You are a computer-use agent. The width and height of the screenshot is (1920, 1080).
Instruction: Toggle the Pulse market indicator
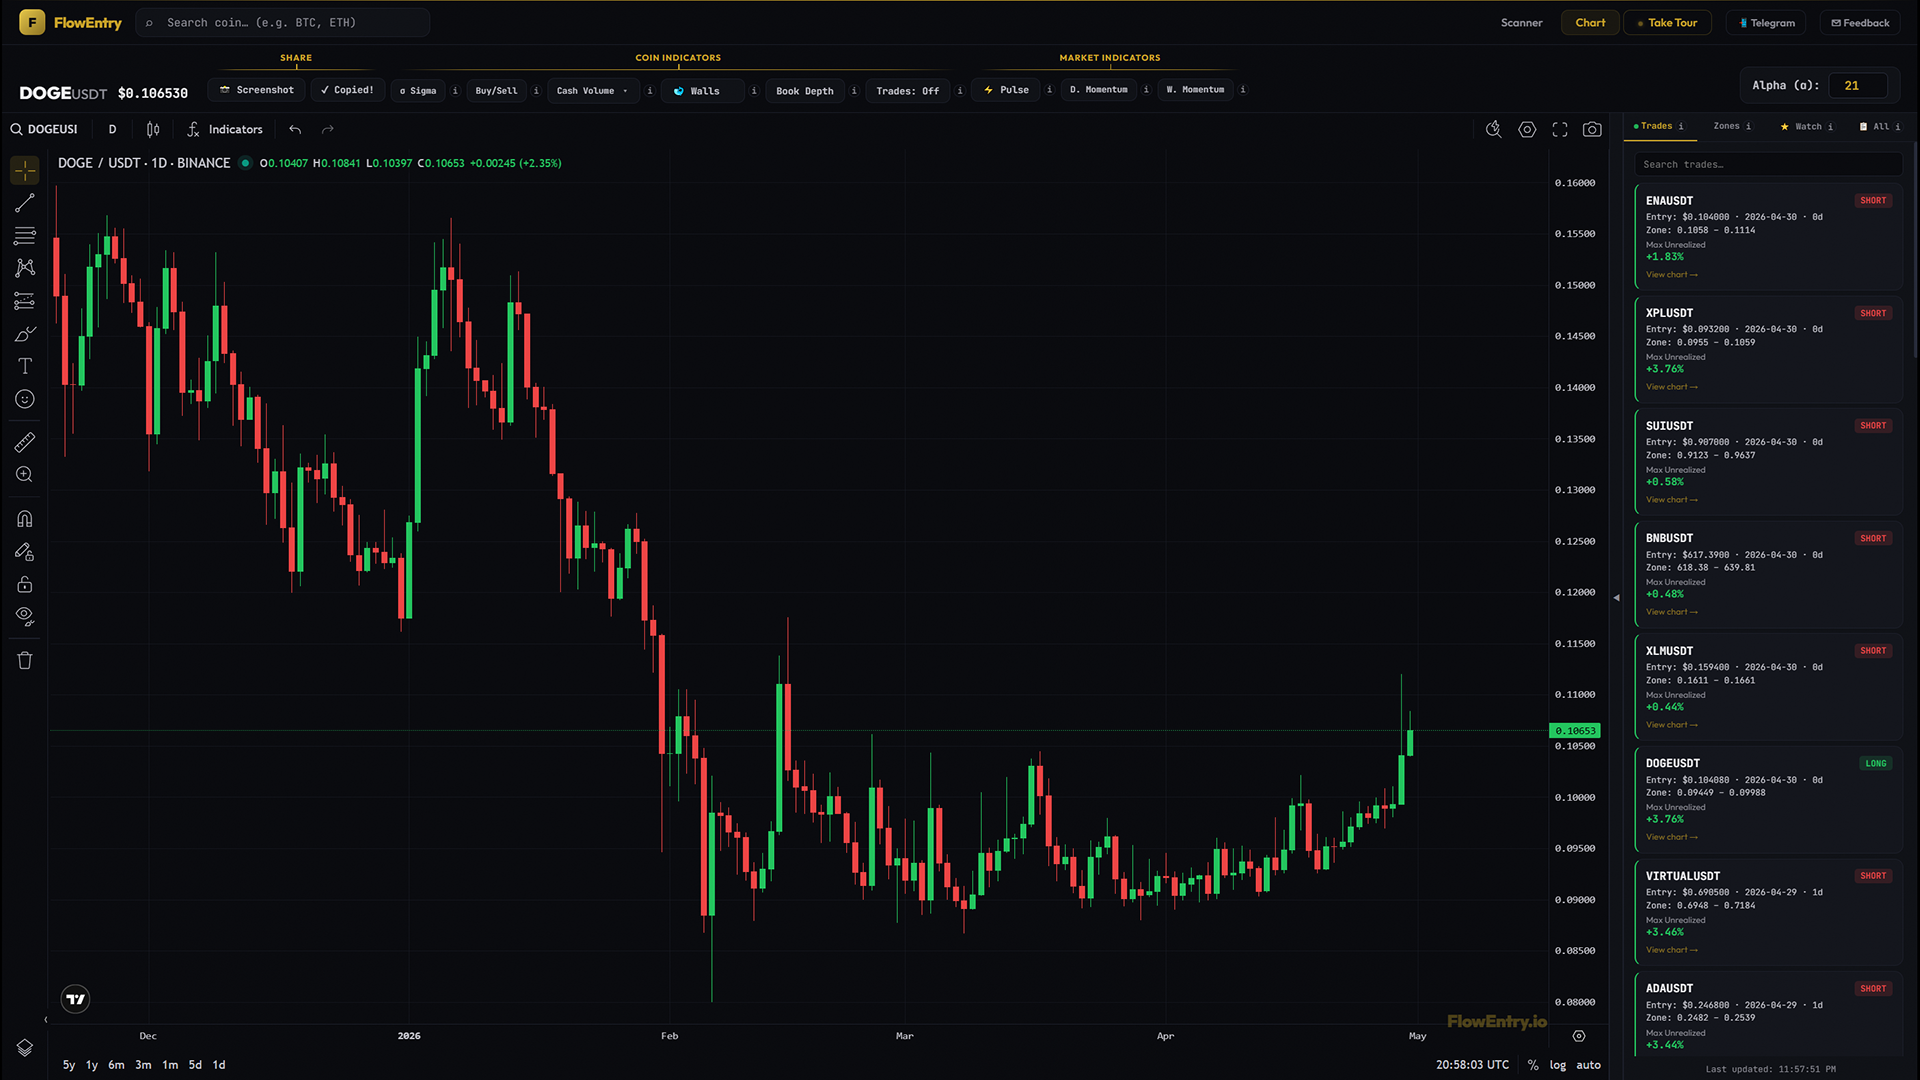pos(1007,90)
